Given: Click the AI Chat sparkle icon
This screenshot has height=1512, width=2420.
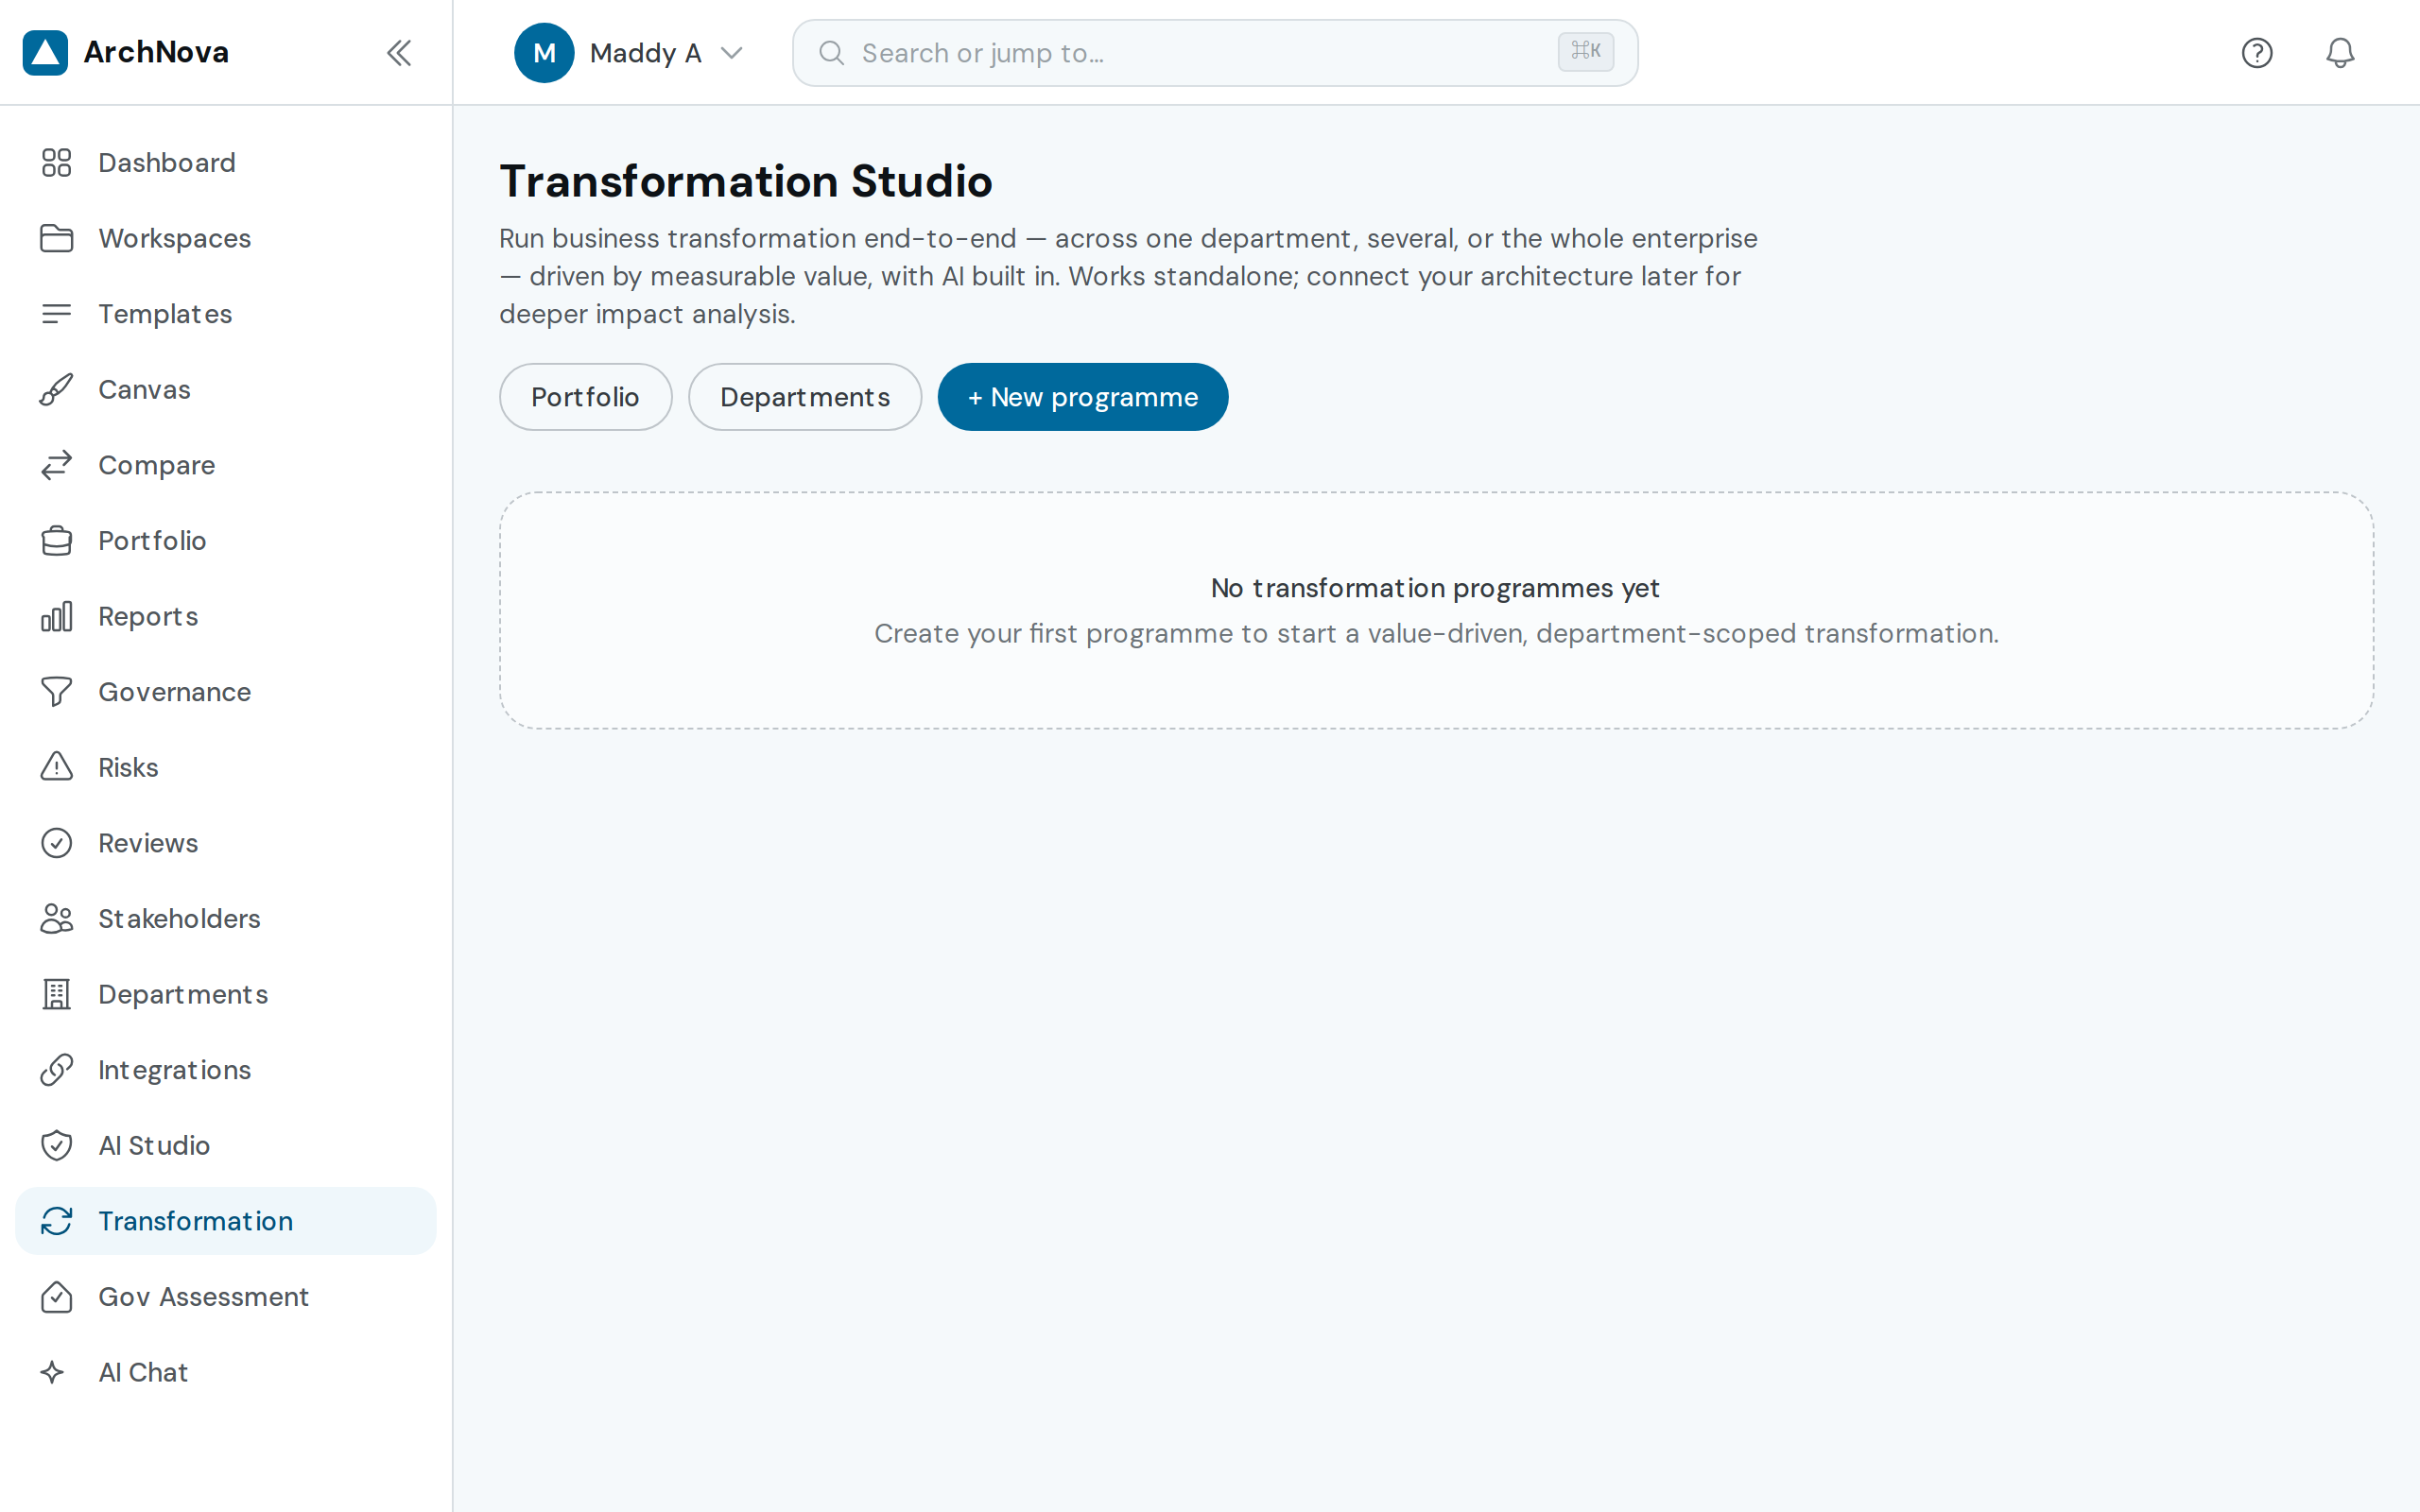Looking at the screenshot, I should tap(53, 1372).
